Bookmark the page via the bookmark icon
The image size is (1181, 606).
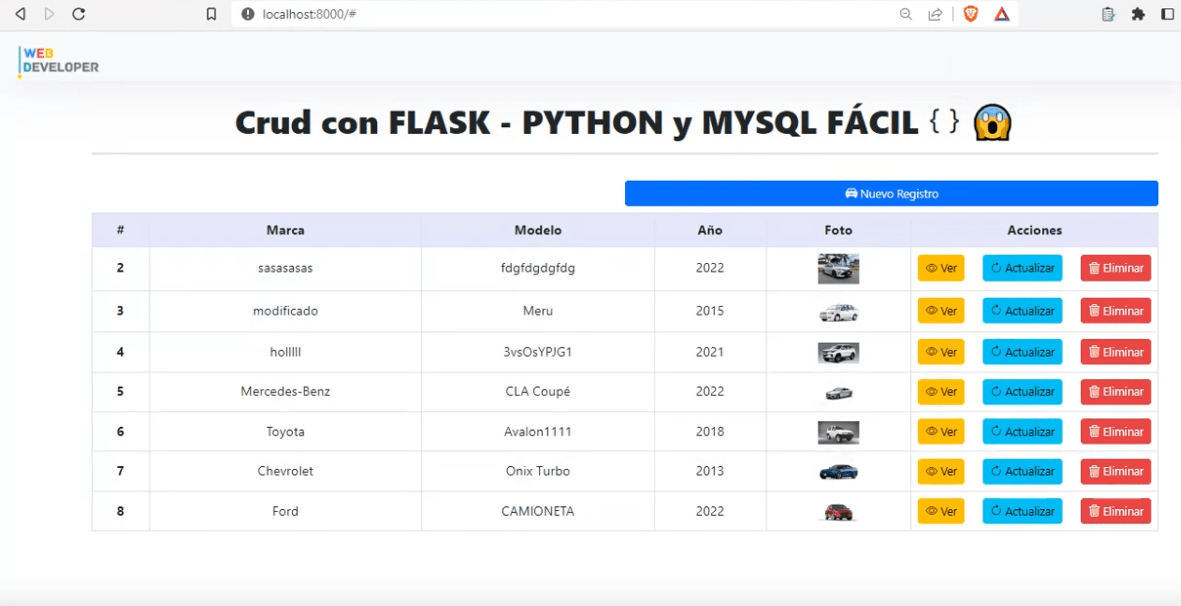point(209,14)
